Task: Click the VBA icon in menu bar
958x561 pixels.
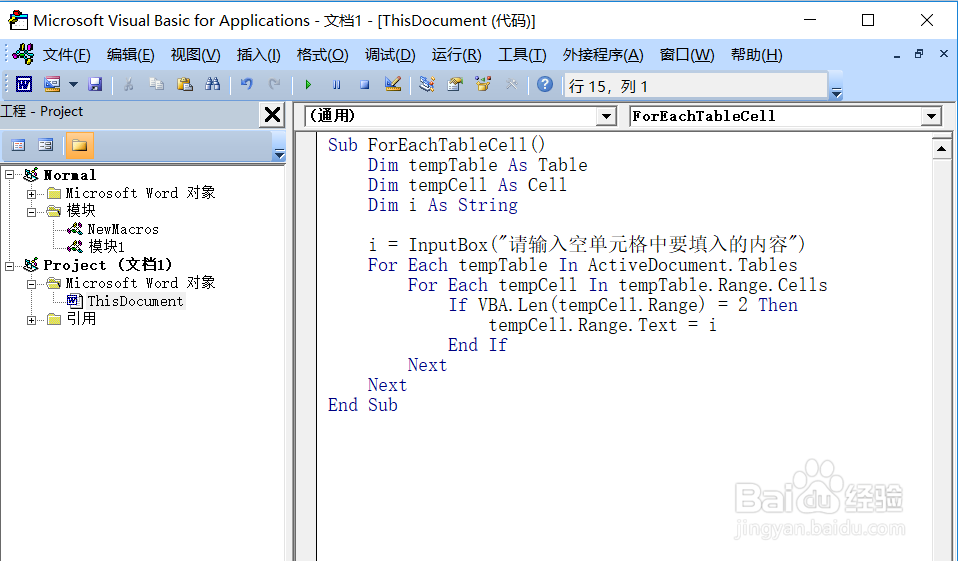Action: click(x=23, y=54)
